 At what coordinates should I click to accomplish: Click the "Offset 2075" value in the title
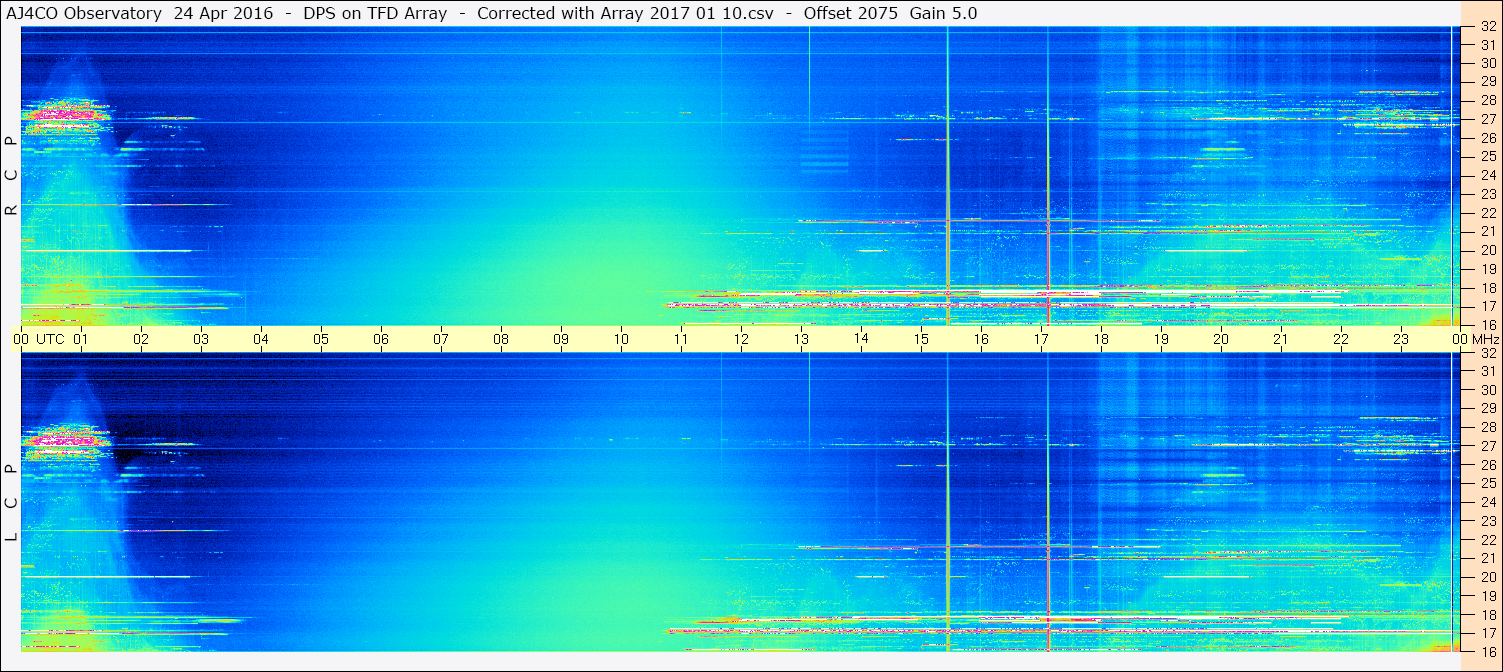point(850,14)
